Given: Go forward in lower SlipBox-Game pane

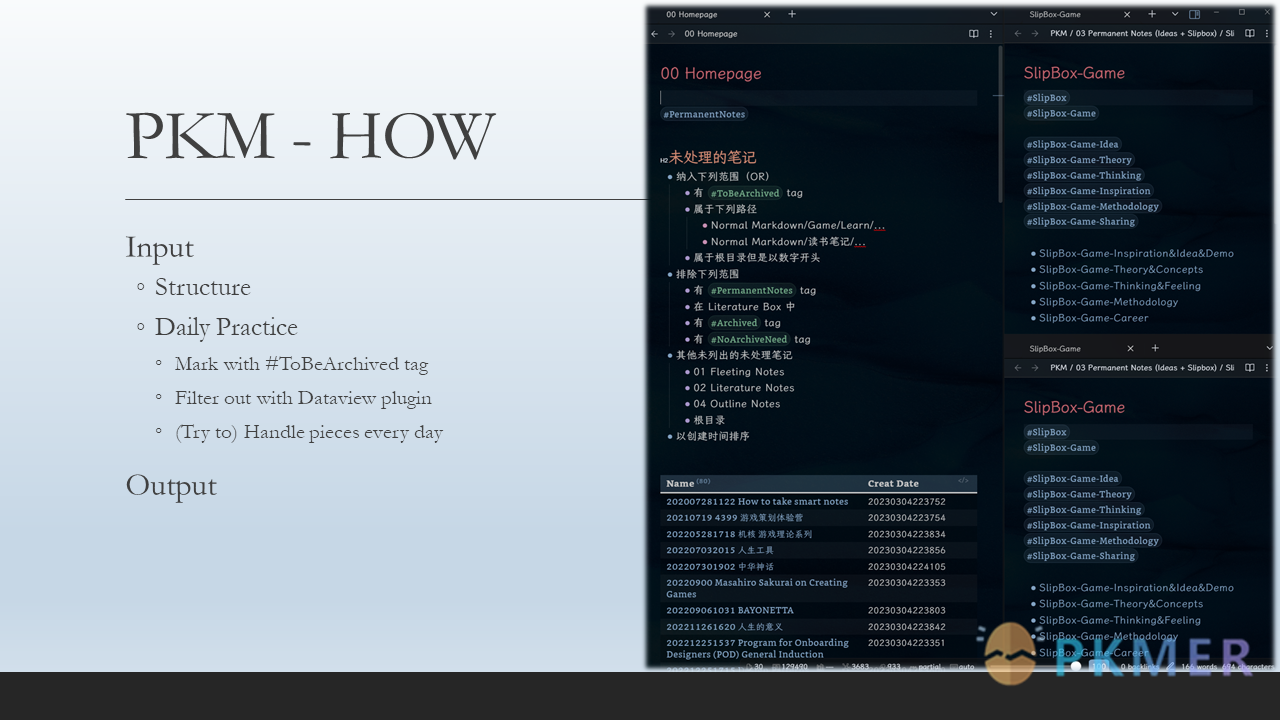Looking at the screenshot, I should (x=1035, y=368).
